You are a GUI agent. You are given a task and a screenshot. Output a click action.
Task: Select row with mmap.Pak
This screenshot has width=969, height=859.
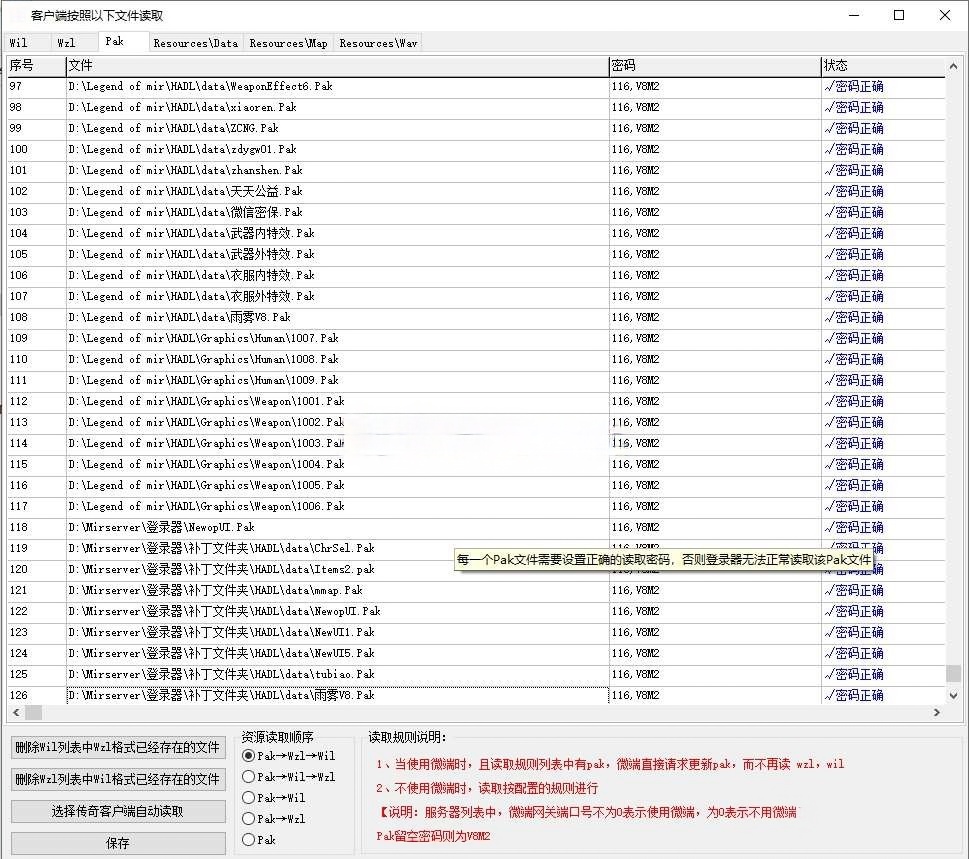pyautogui.click(x=476, y=591)
